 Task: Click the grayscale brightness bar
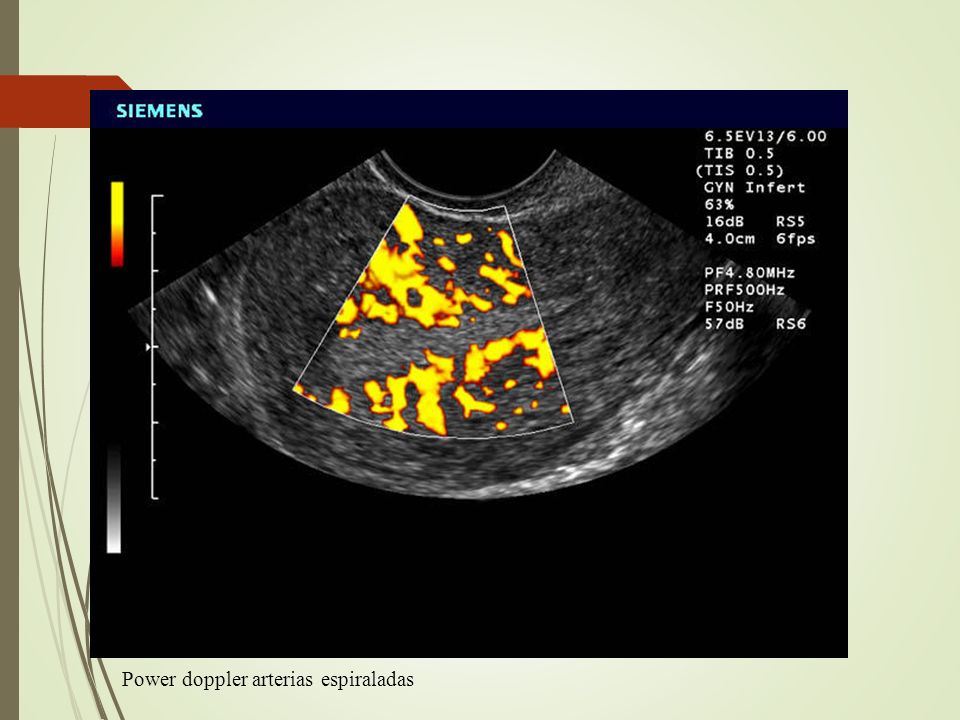pos(114,500)
